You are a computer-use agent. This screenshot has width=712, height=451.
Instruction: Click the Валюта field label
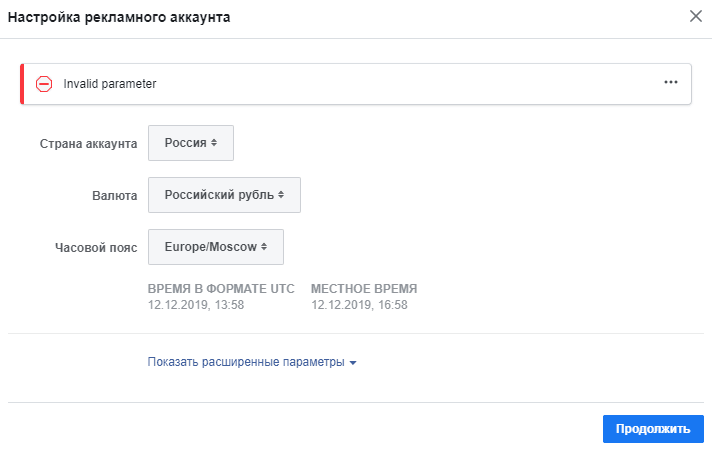114,195
